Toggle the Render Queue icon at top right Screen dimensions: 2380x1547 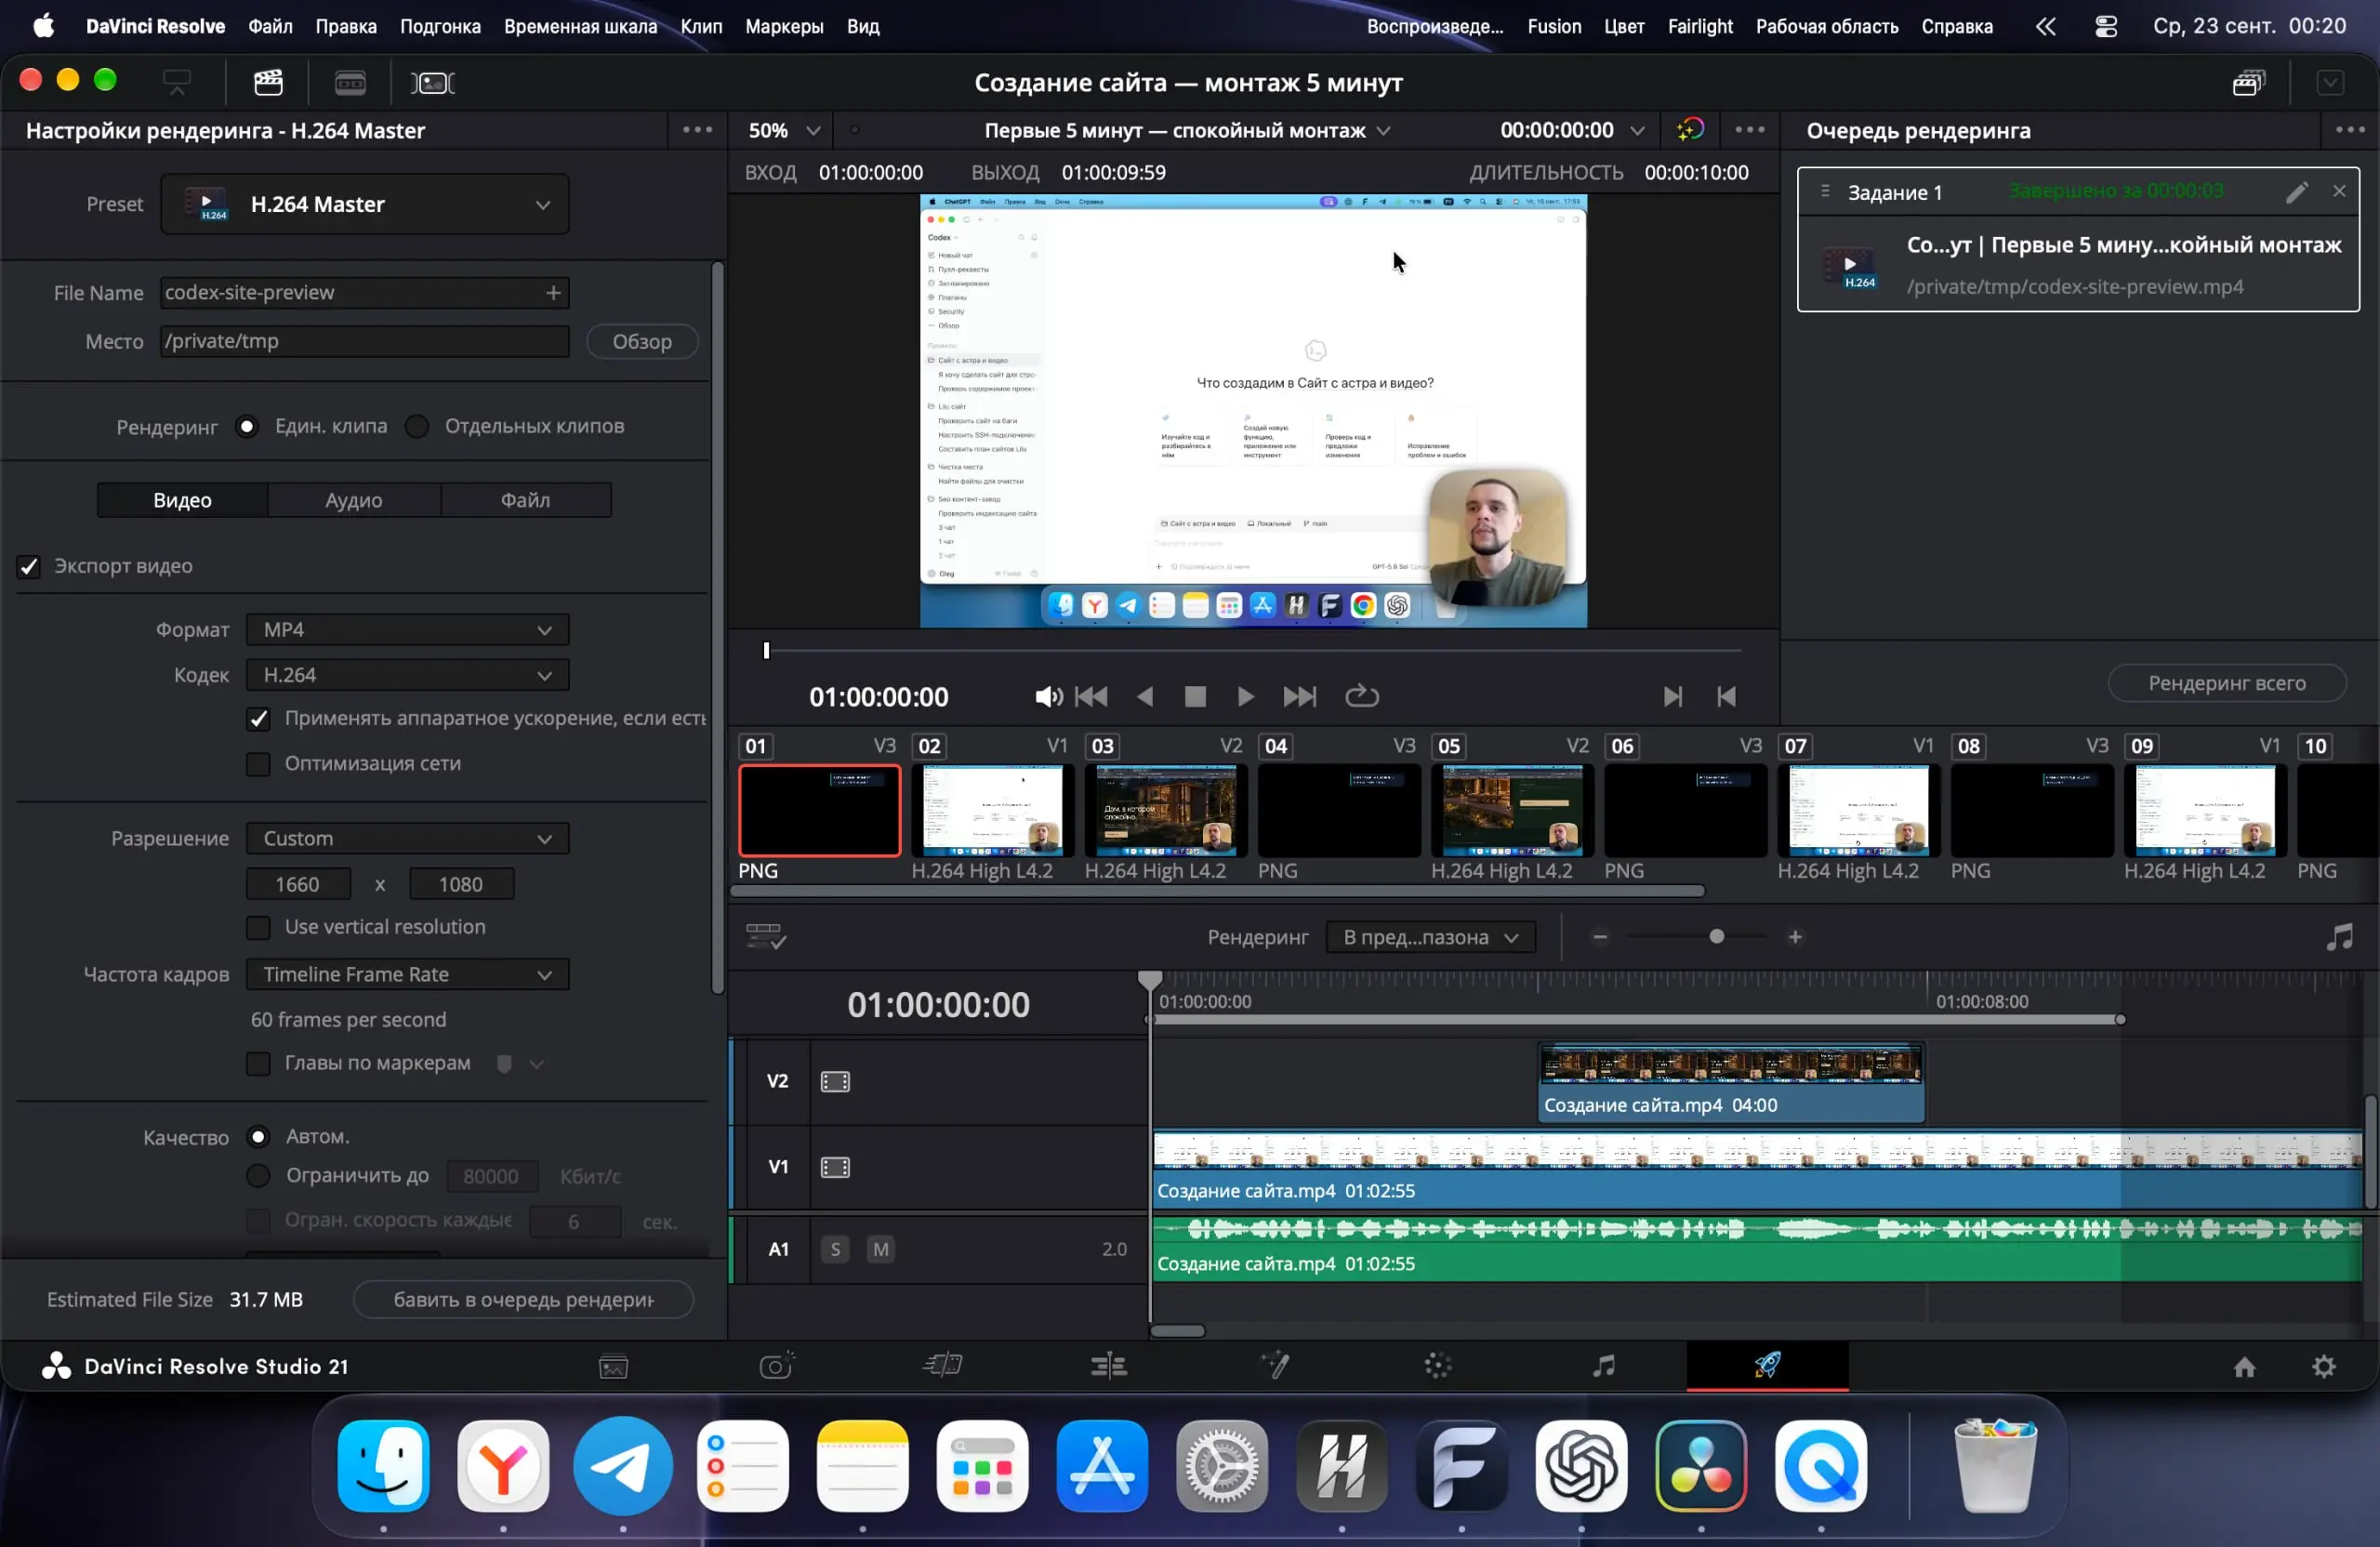[2249, 82]
